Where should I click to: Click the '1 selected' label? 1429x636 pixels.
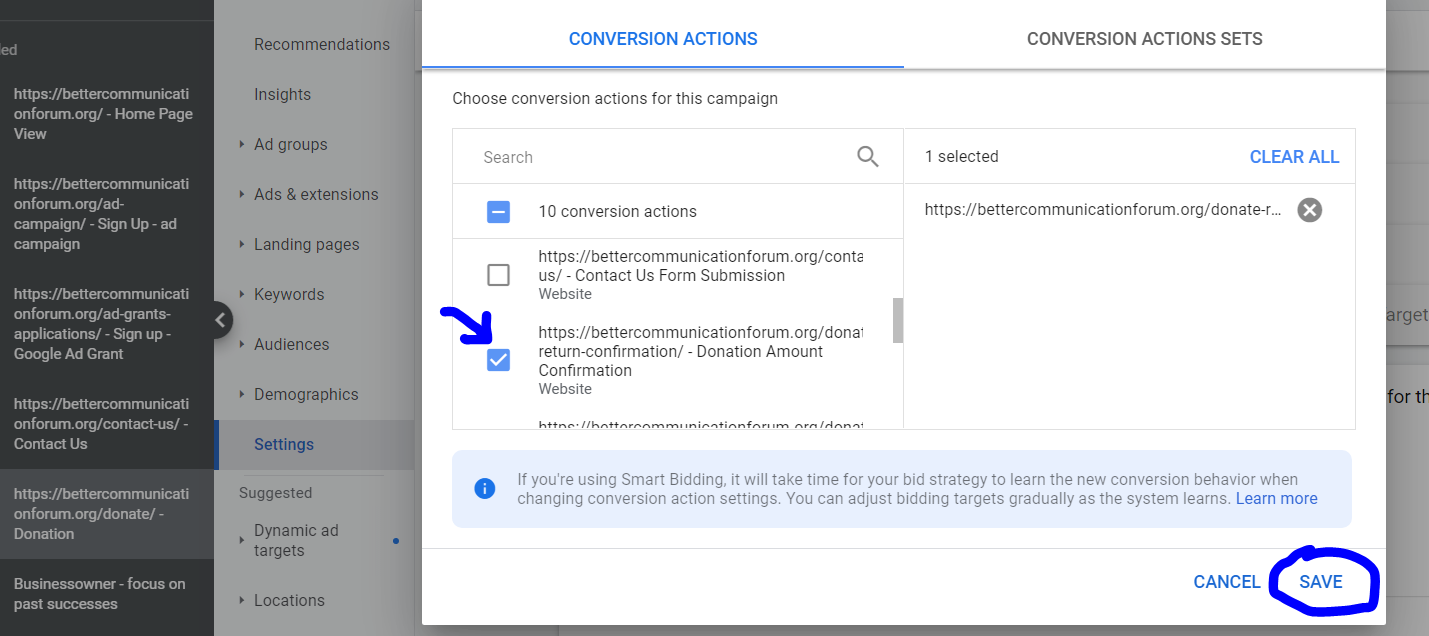coord(962,157)
